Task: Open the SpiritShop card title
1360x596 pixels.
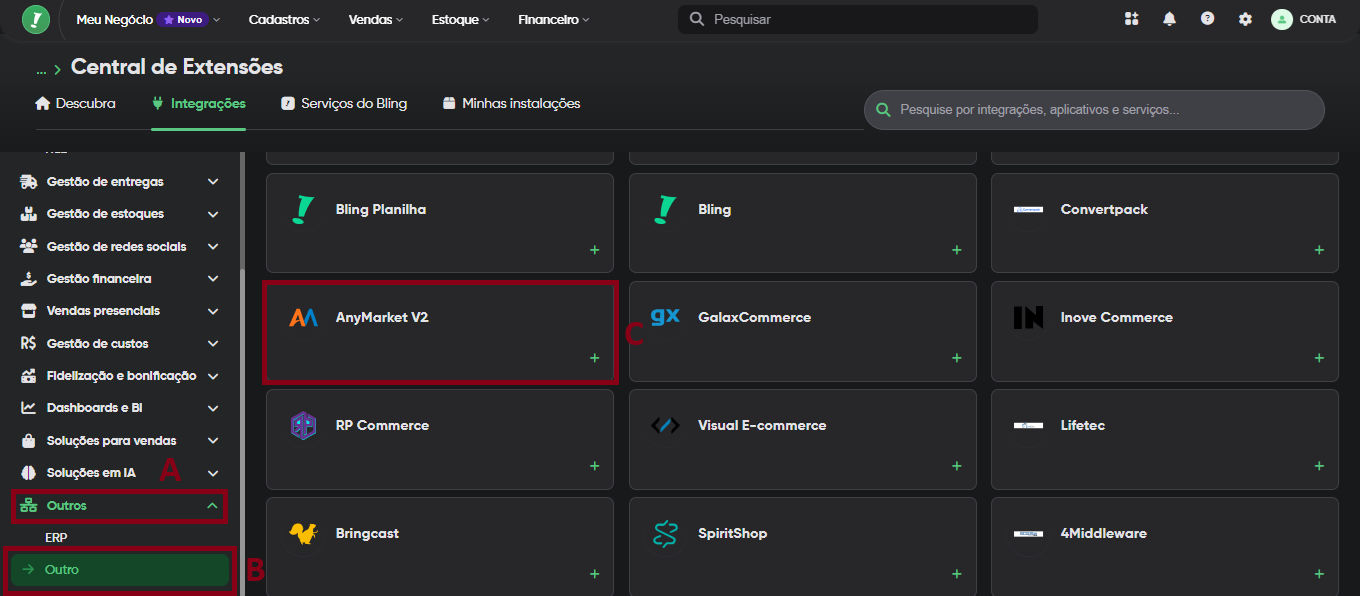Action: pyautogui.click(x=732, y=534)
